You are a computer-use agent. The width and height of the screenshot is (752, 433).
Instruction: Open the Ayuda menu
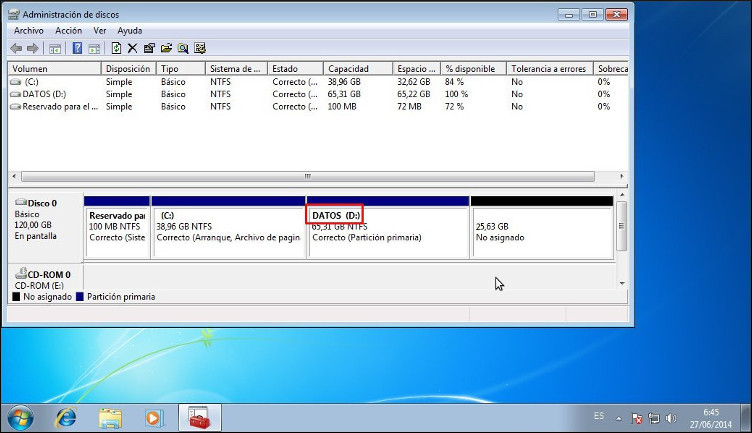point(129,31)
